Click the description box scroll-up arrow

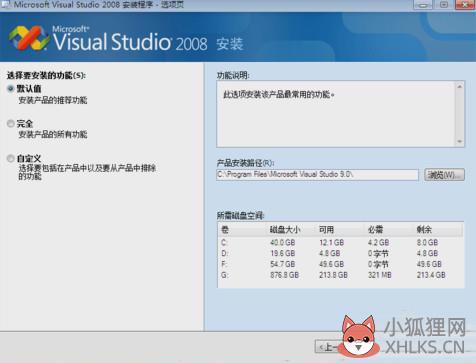click(x=460, y=87)
